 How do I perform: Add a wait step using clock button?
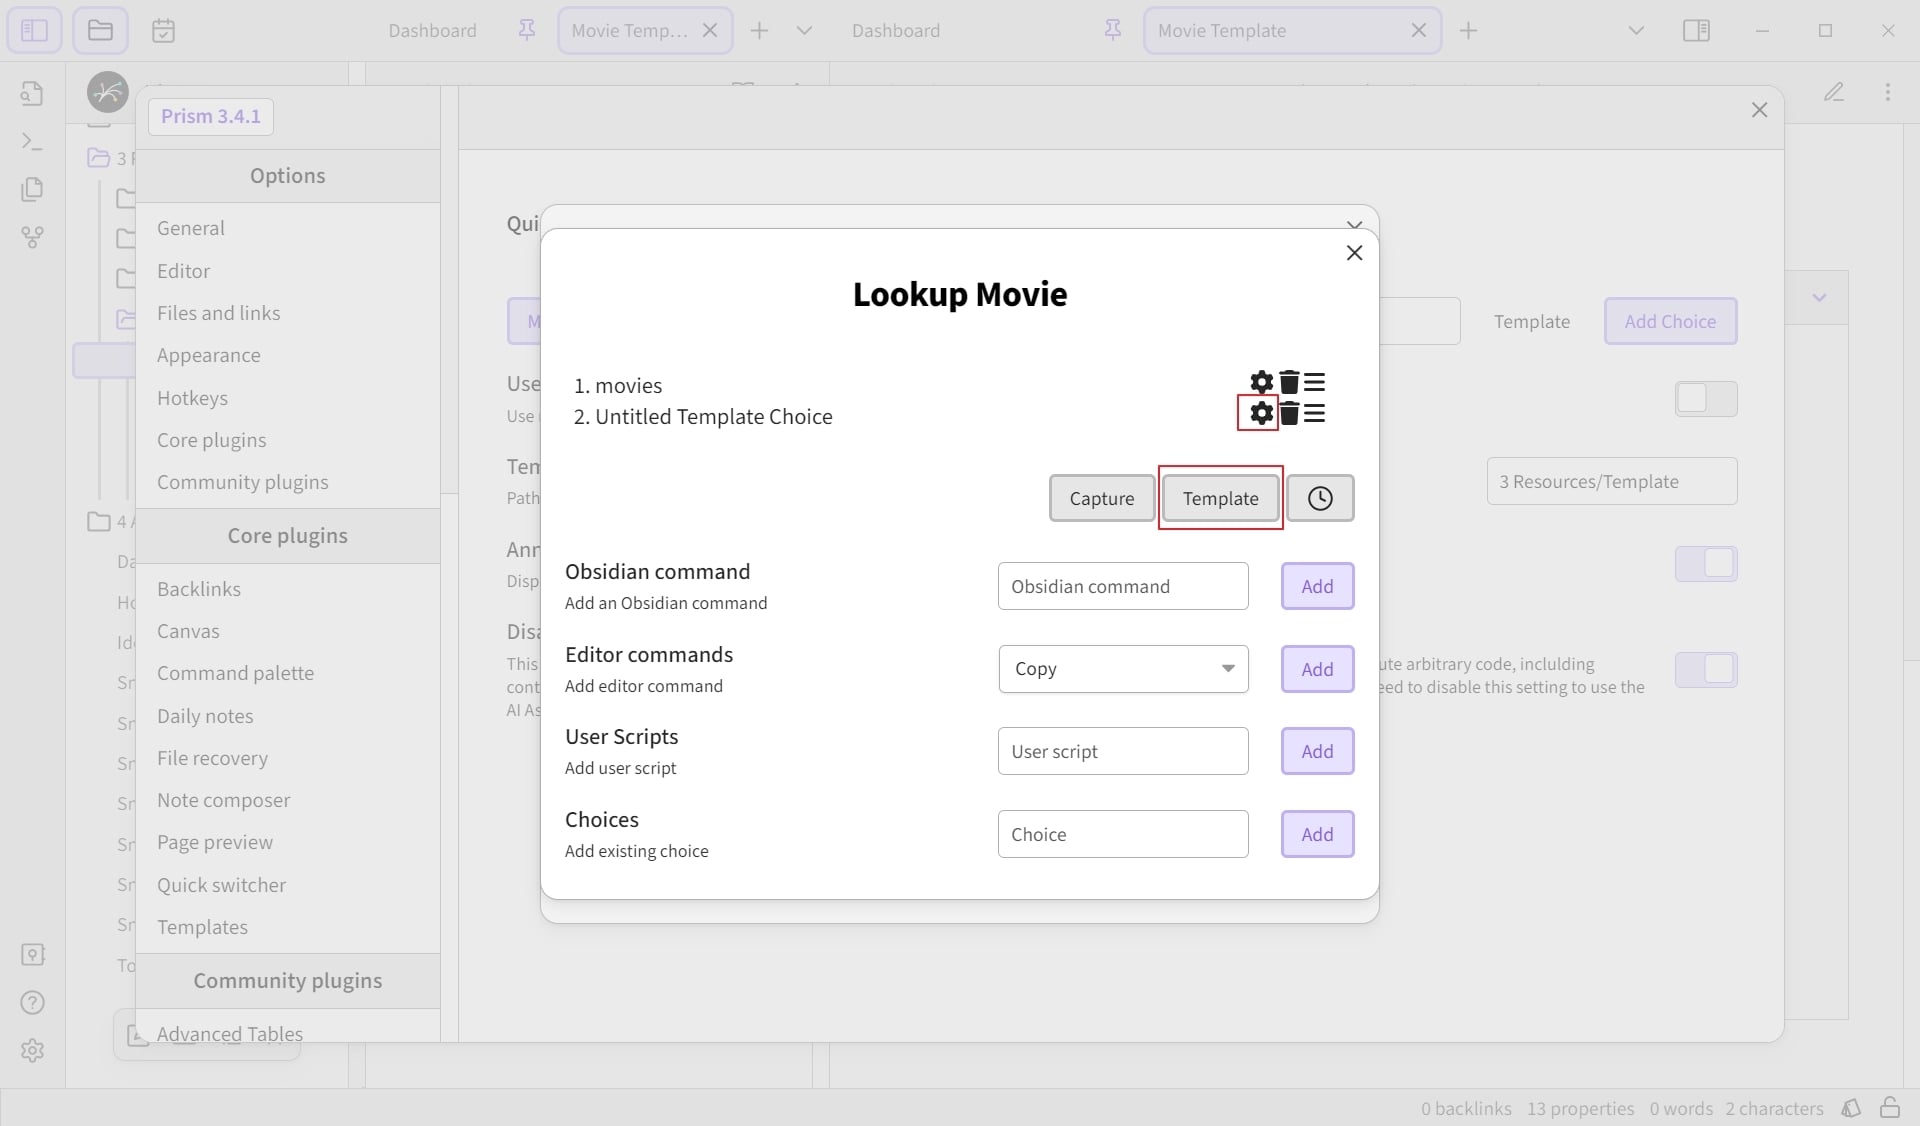coord(1320,498)
